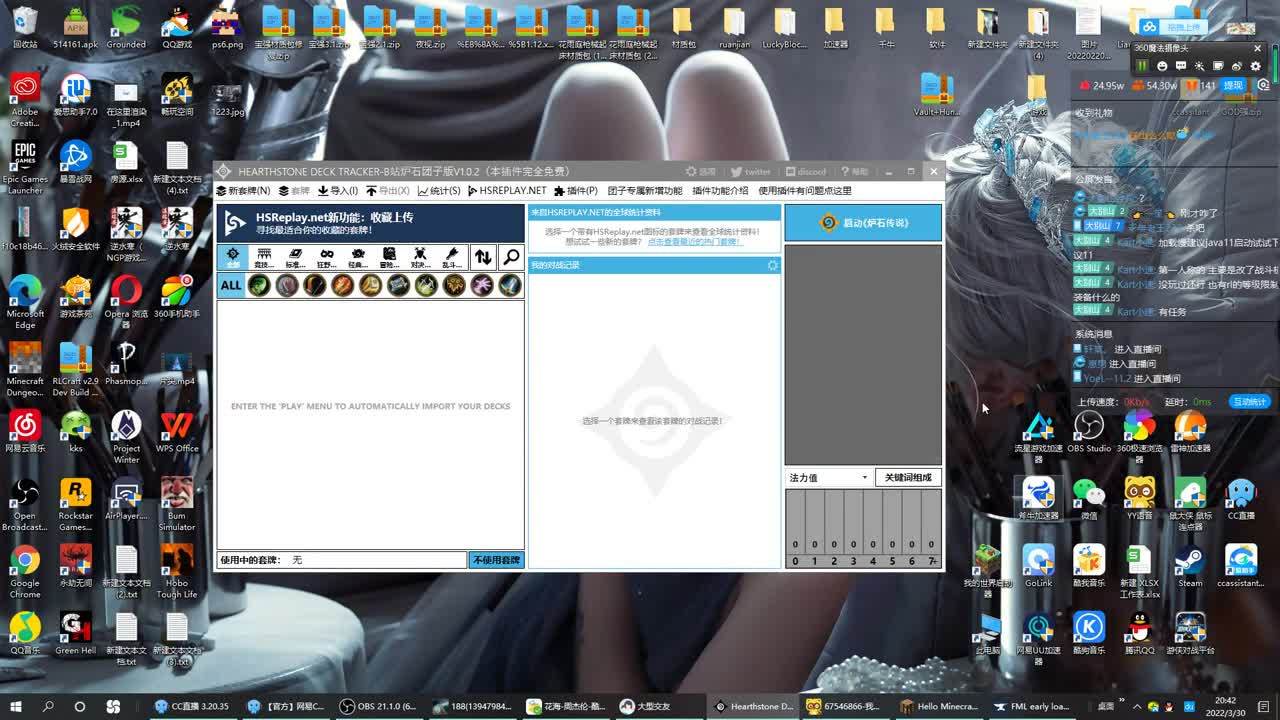Filter decks by fifth class icon

pyautogui.click(x=371, y=286)
